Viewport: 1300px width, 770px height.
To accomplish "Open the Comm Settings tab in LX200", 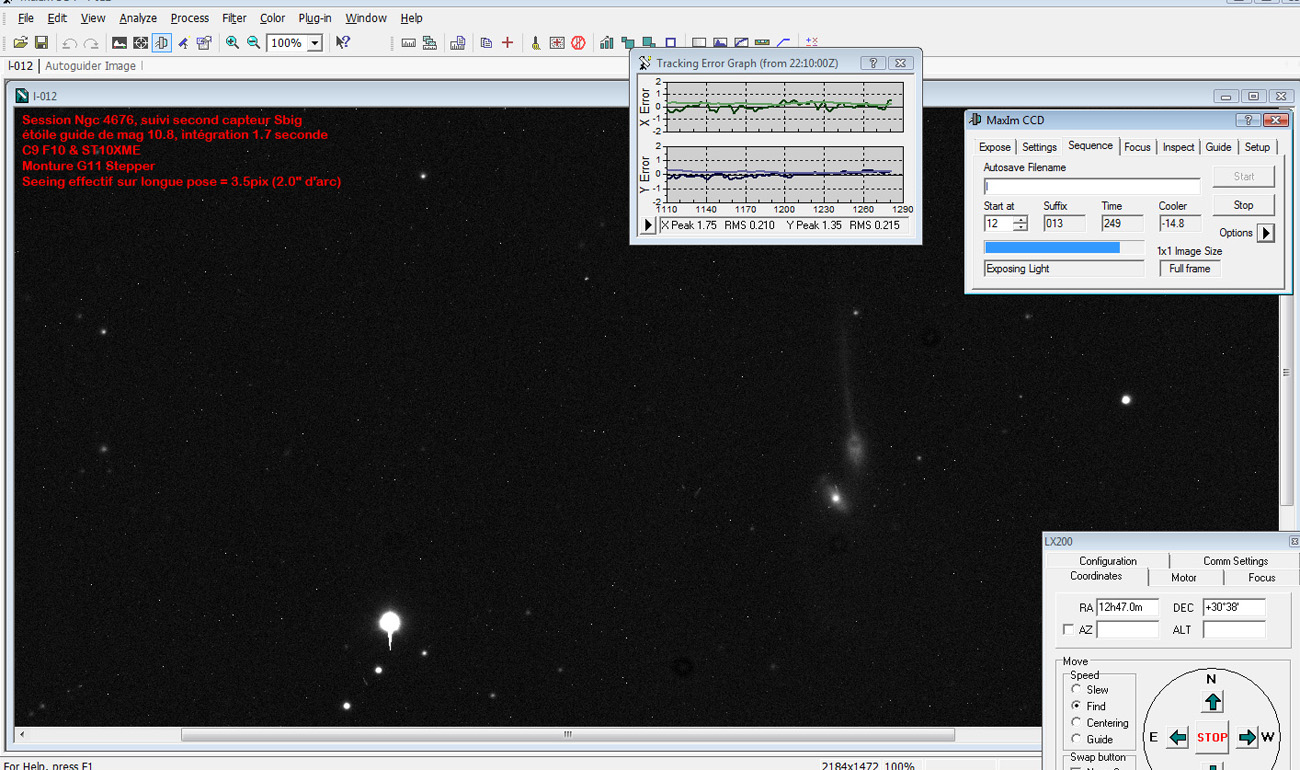I will pos(1235,561).
